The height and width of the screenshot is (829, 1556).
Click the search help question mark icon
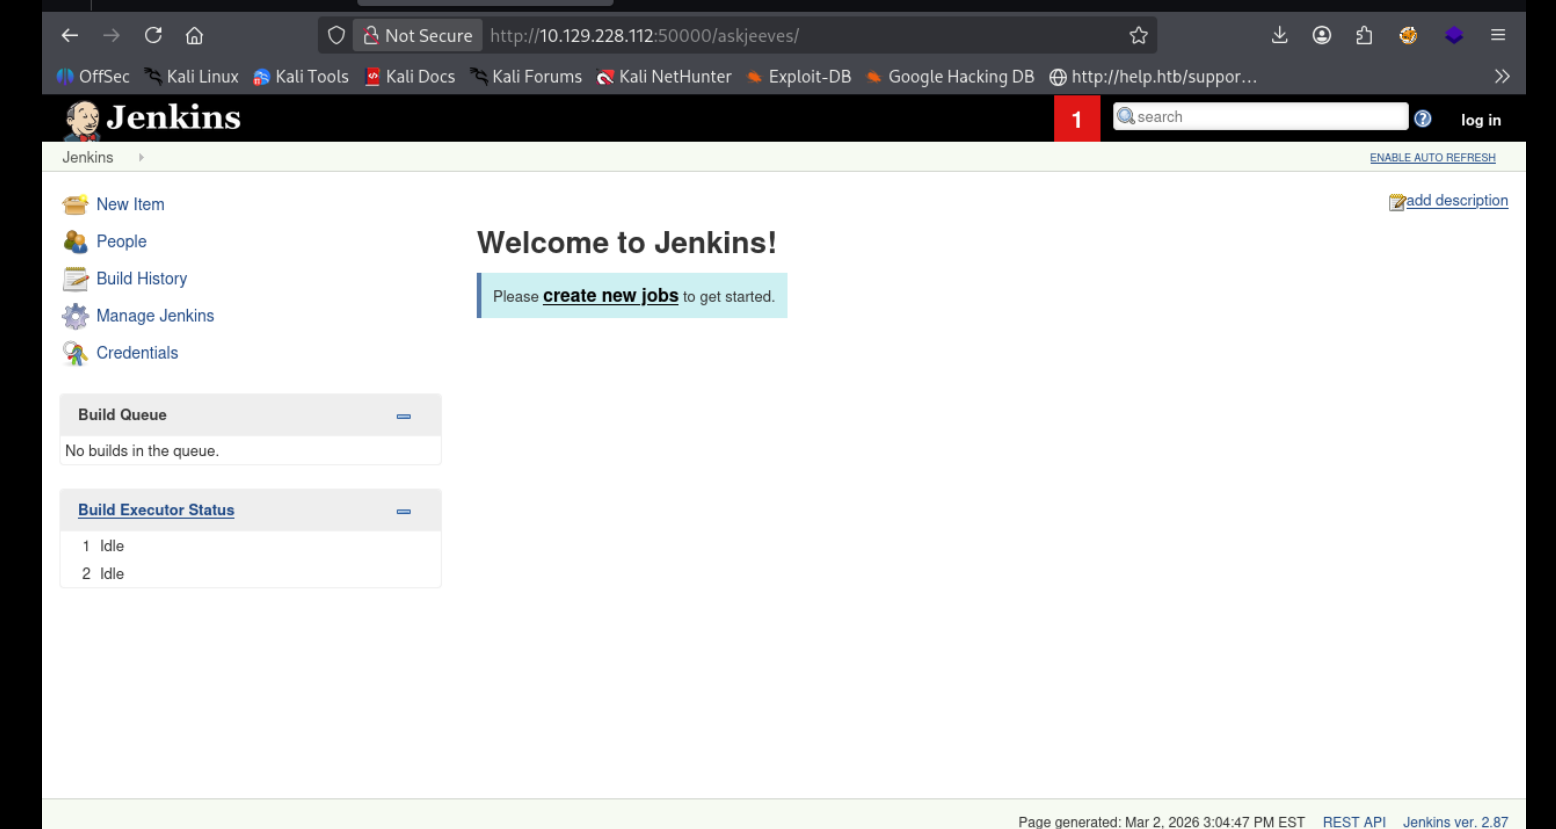1422,119
